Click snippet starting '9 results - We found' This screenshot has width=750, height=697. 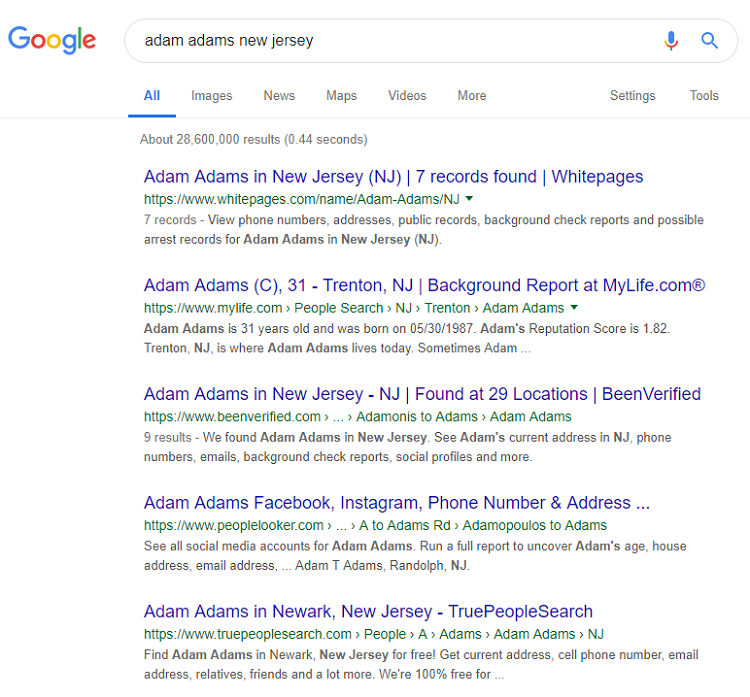pos(408,447)
